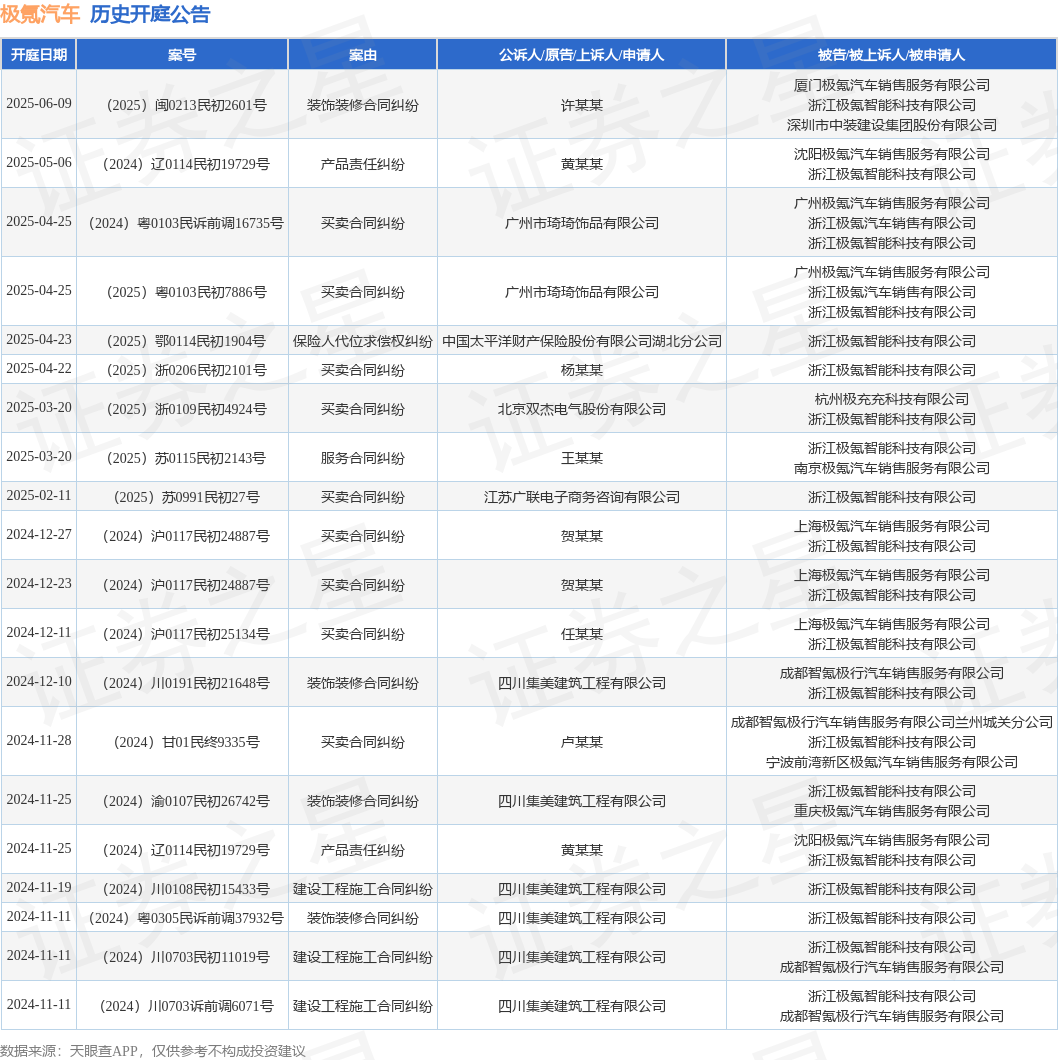Click plaintiff 卢某某
Image resolution: width=1058 pixels, height=1060 pixels.
(x=581, y=742)
